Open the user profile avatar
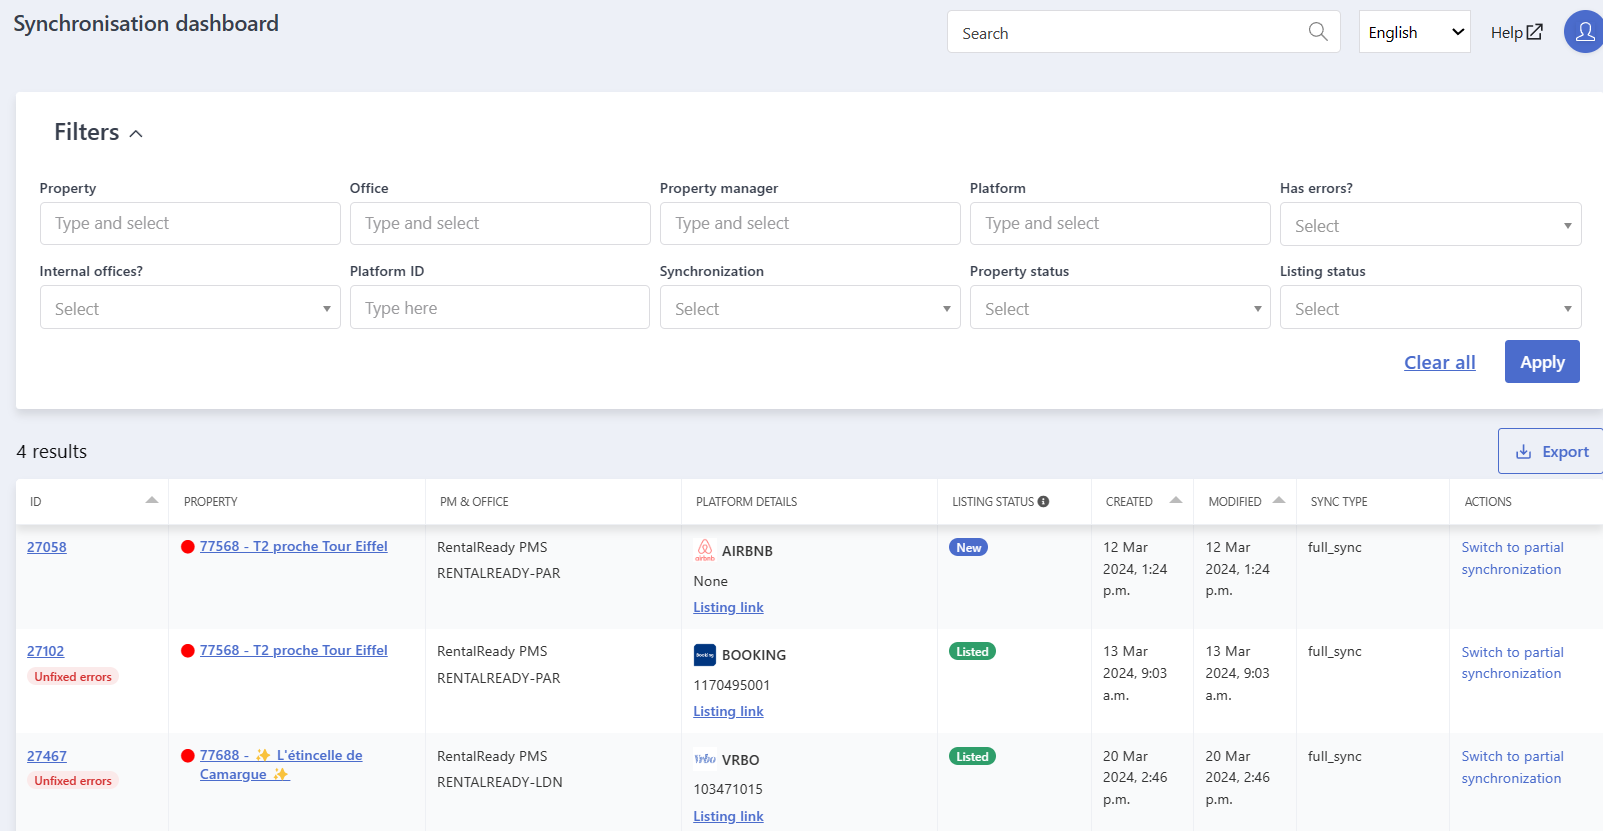Image resolution: width=1603 pixels, height=831 pixels. tap(1585, 32)
